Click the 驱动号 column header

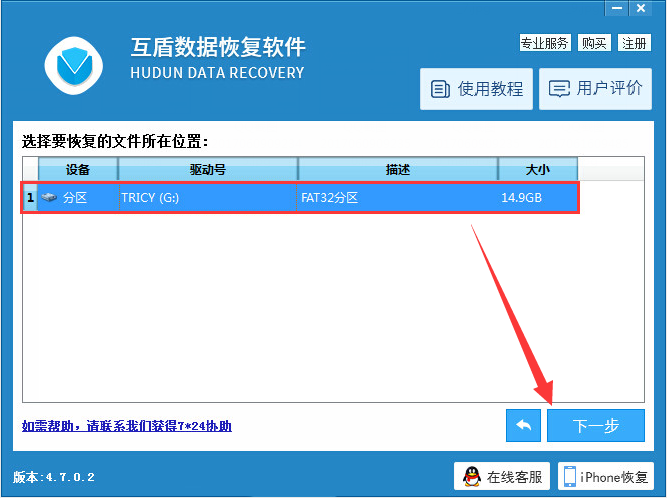pyautogui.click(x=208, y=169)
